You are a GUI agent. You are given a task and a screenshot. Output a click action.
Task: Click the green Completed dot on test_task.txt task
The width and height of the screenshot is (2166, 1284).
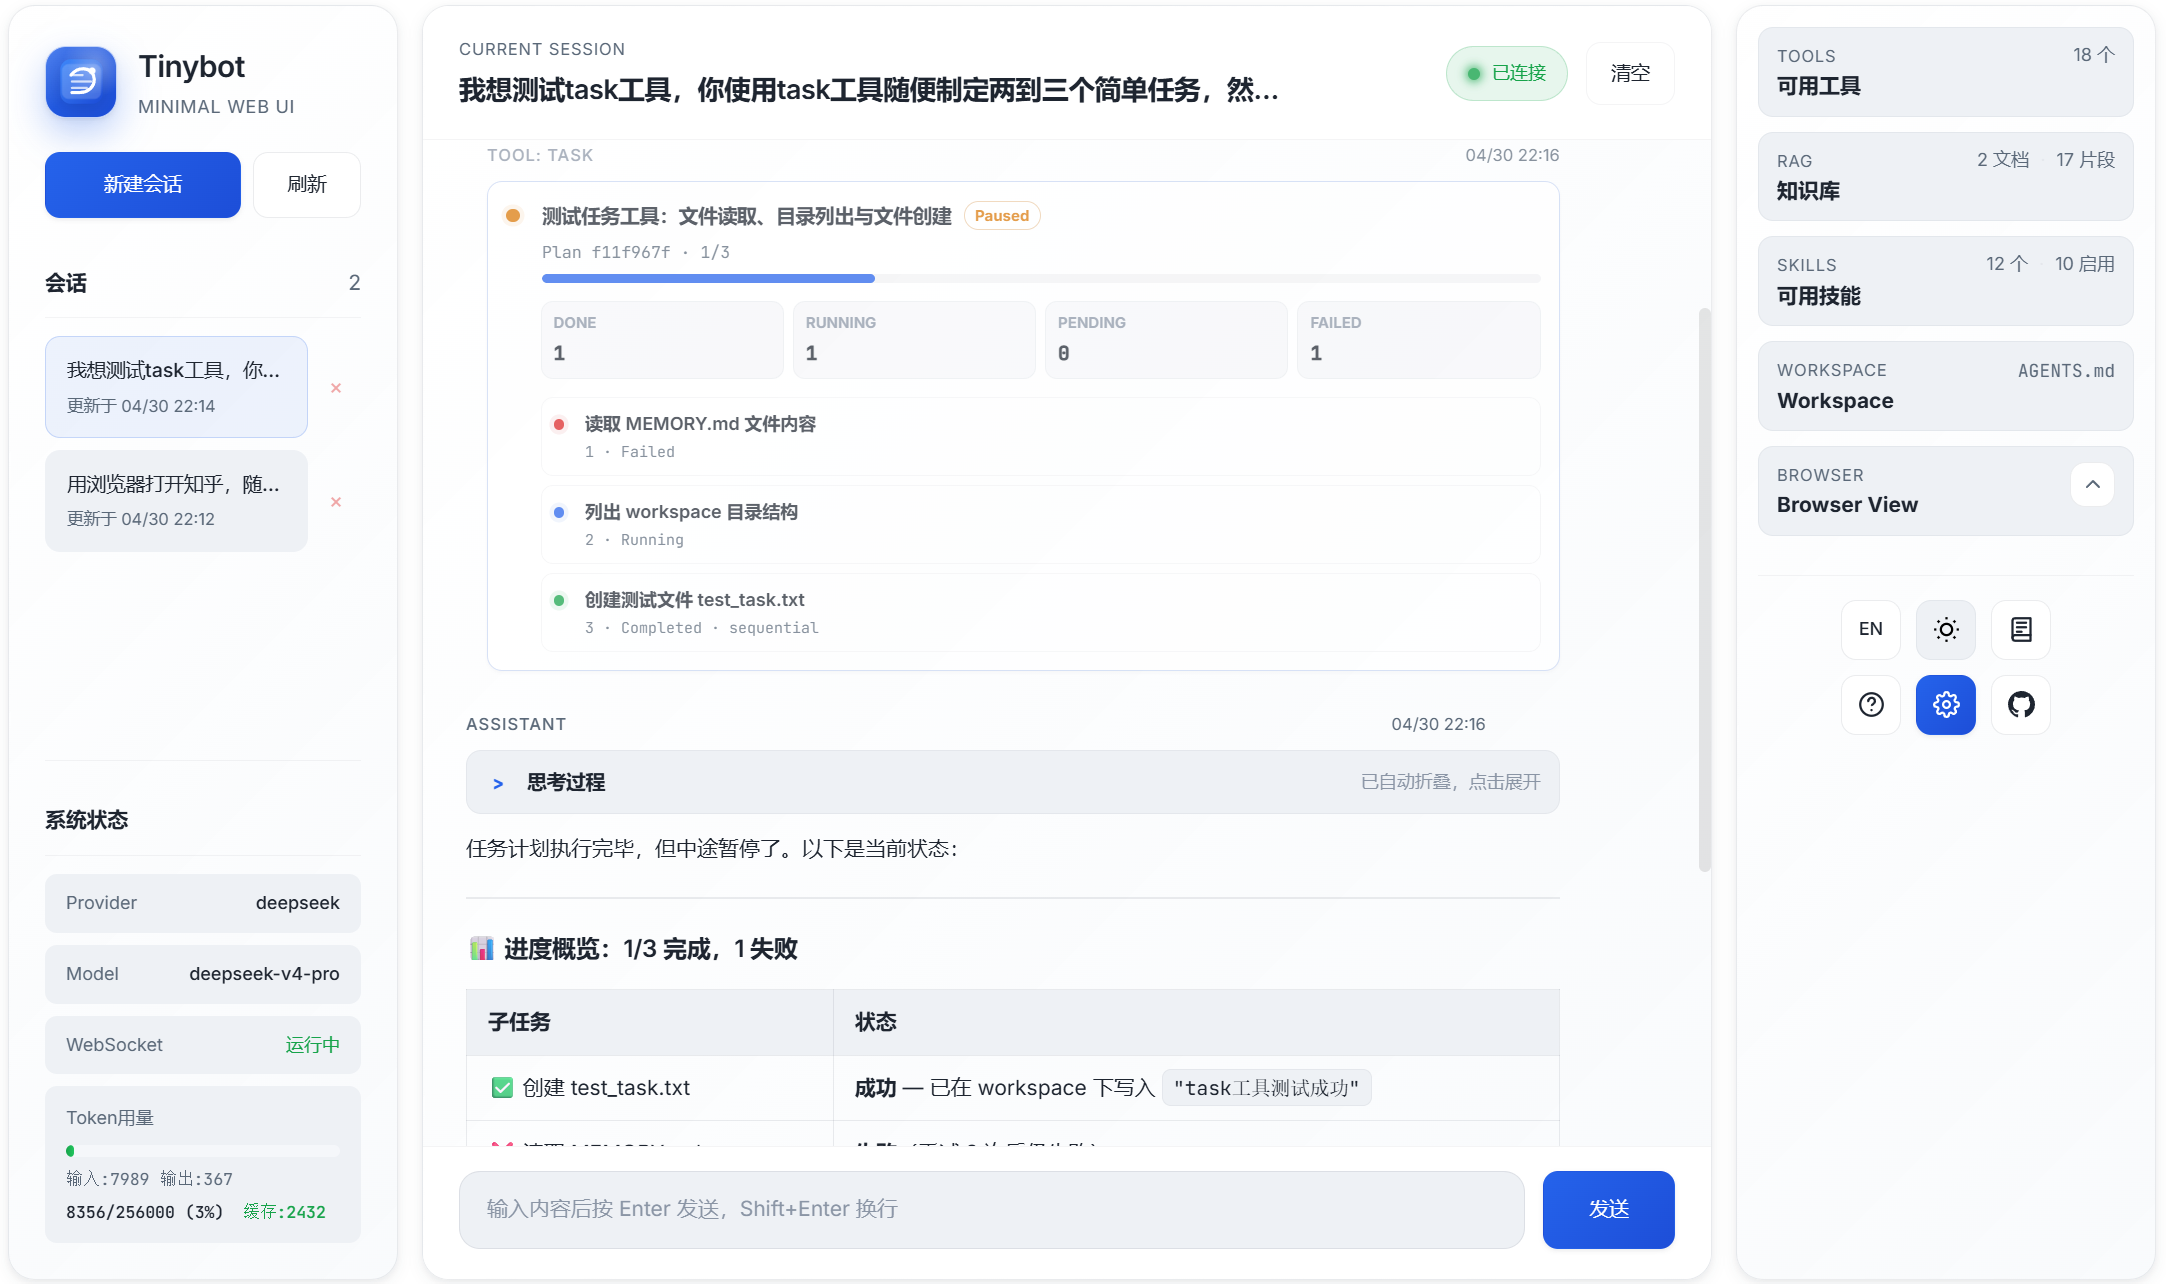click(x=559, y=600)
